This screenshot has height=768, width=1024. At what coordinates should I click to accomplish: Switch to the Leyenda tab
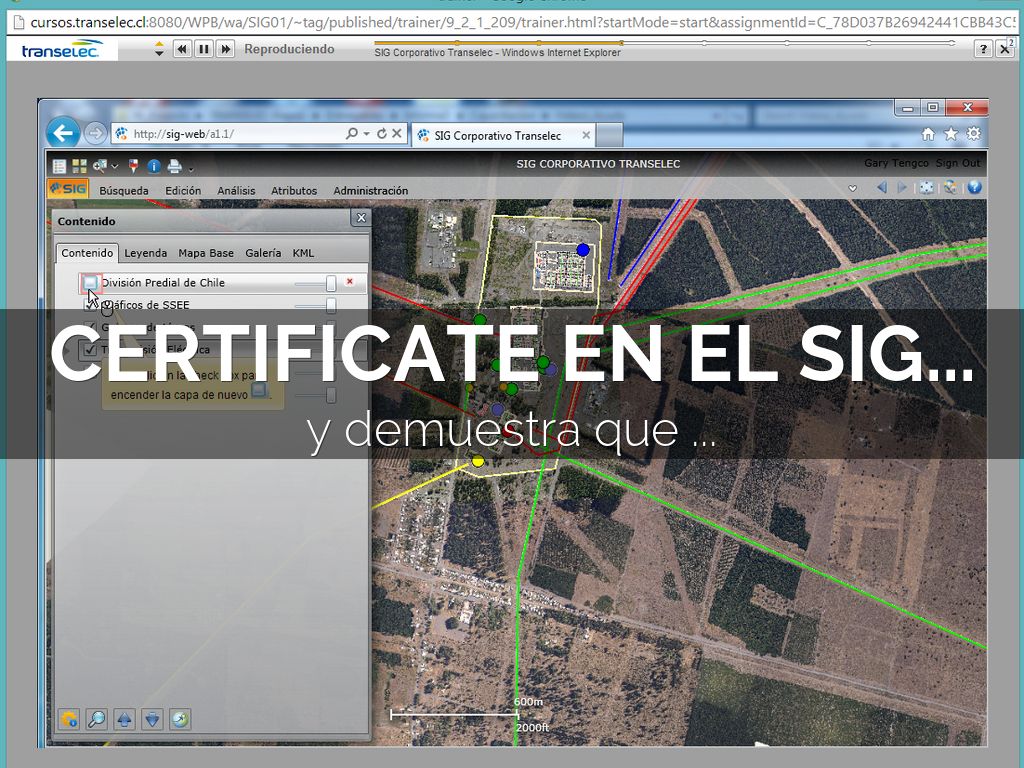point(145,253)
